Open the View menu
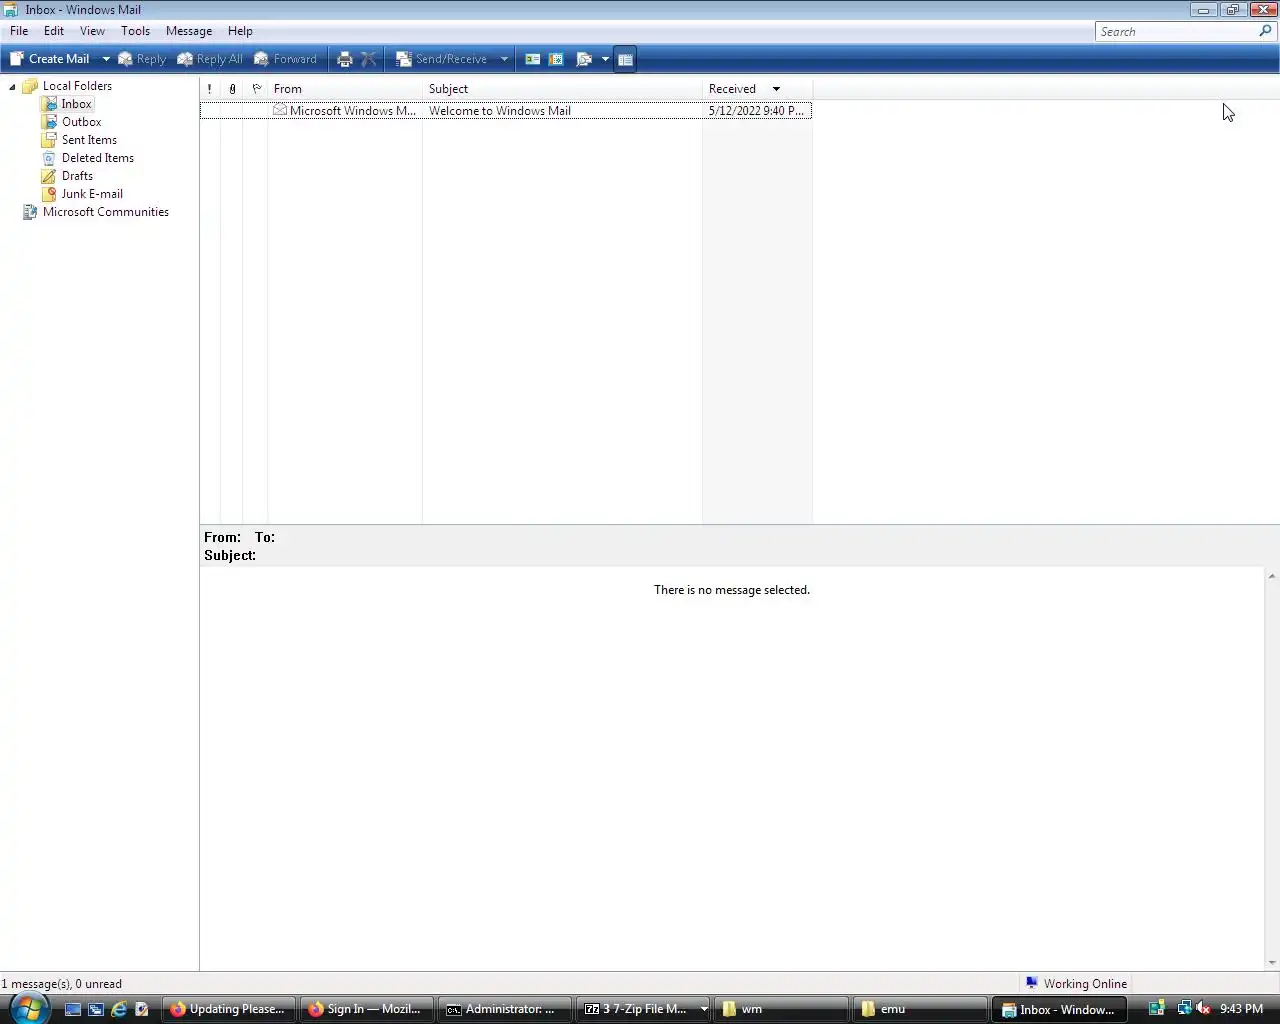Image resolution: width=1280 pixels, height=1024 pixels. click(92, 31)
